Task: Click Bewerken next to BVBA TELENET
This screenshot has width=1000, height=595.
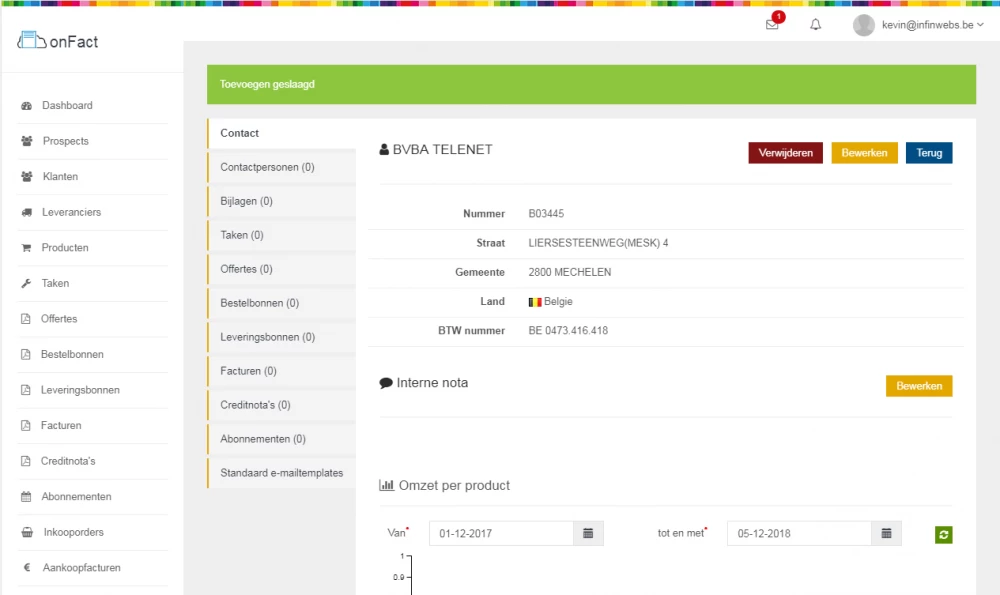Action: click(x=864, y=153)
